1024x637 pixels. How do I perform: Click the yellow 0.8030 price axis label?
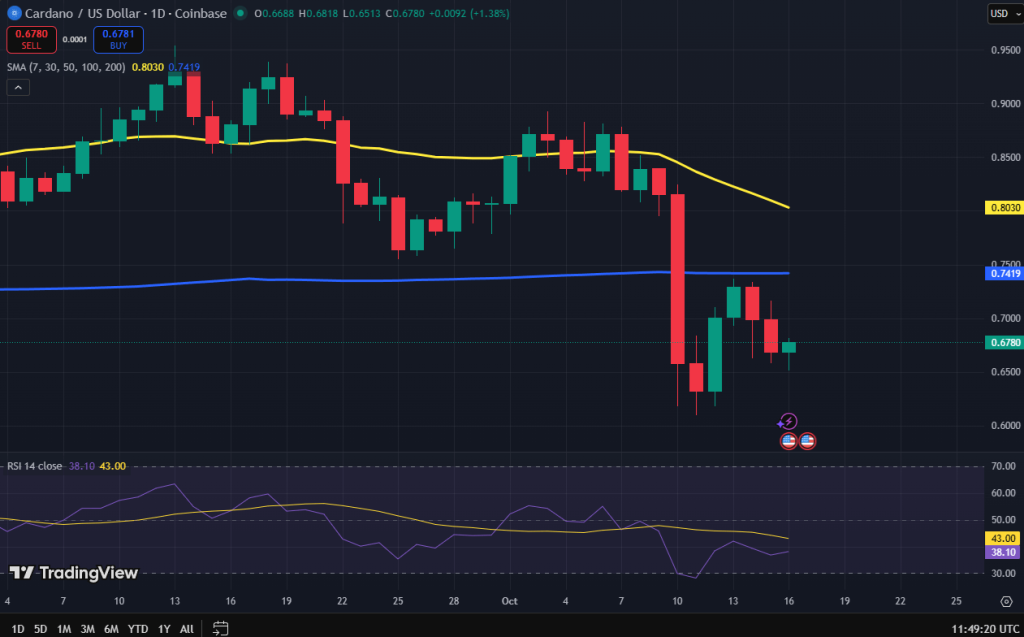1004,208
